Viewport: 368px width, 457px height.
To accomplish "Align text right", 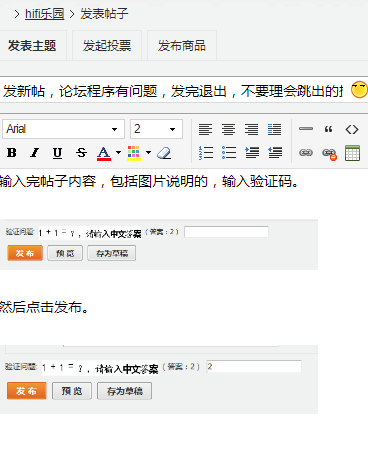I will point(251,129).
